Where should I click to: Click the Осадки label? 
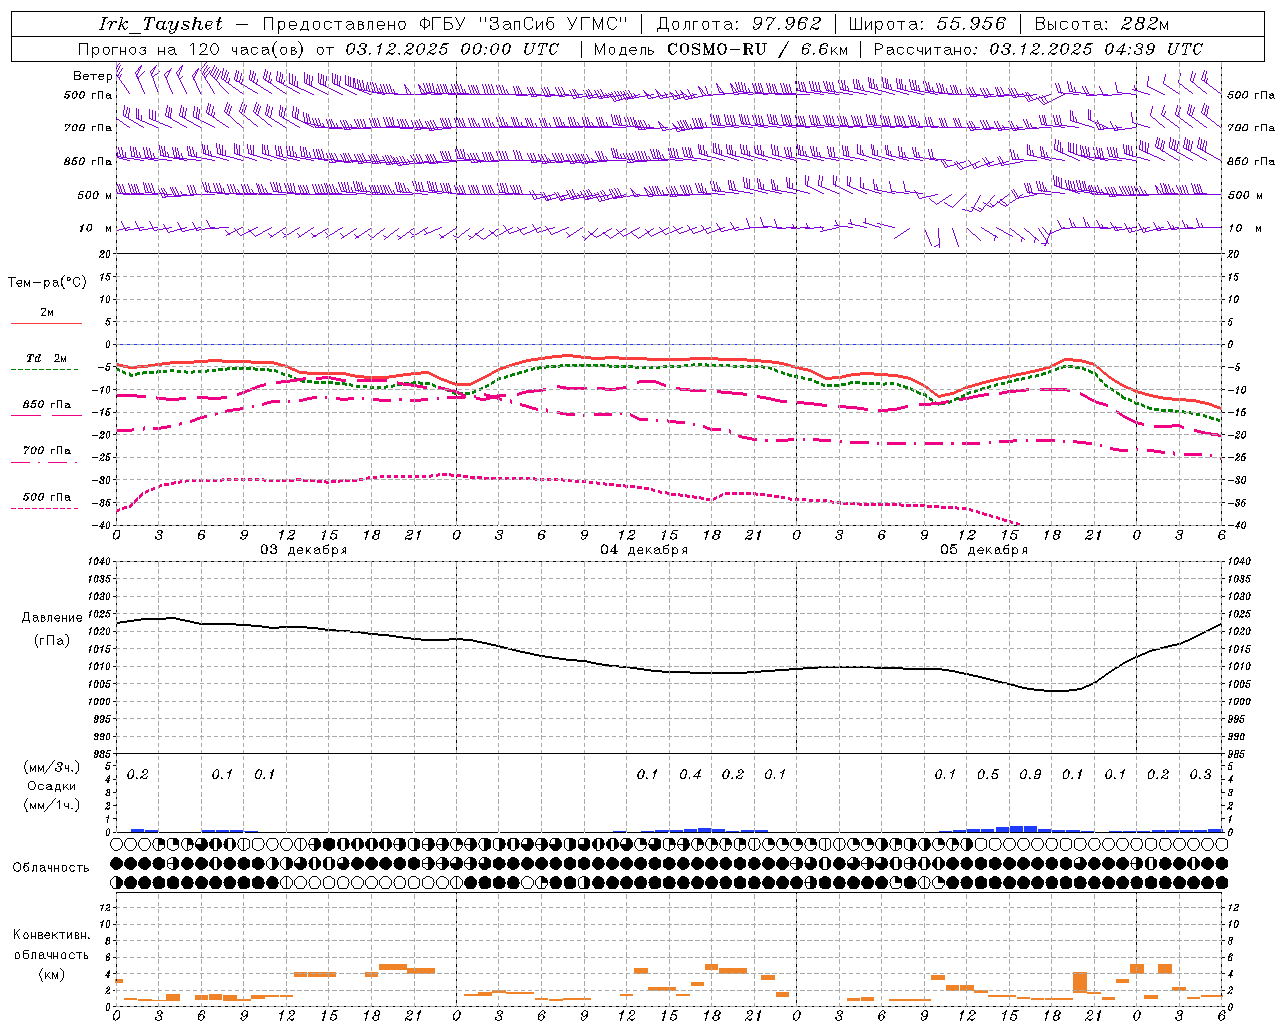coord(52,786)
